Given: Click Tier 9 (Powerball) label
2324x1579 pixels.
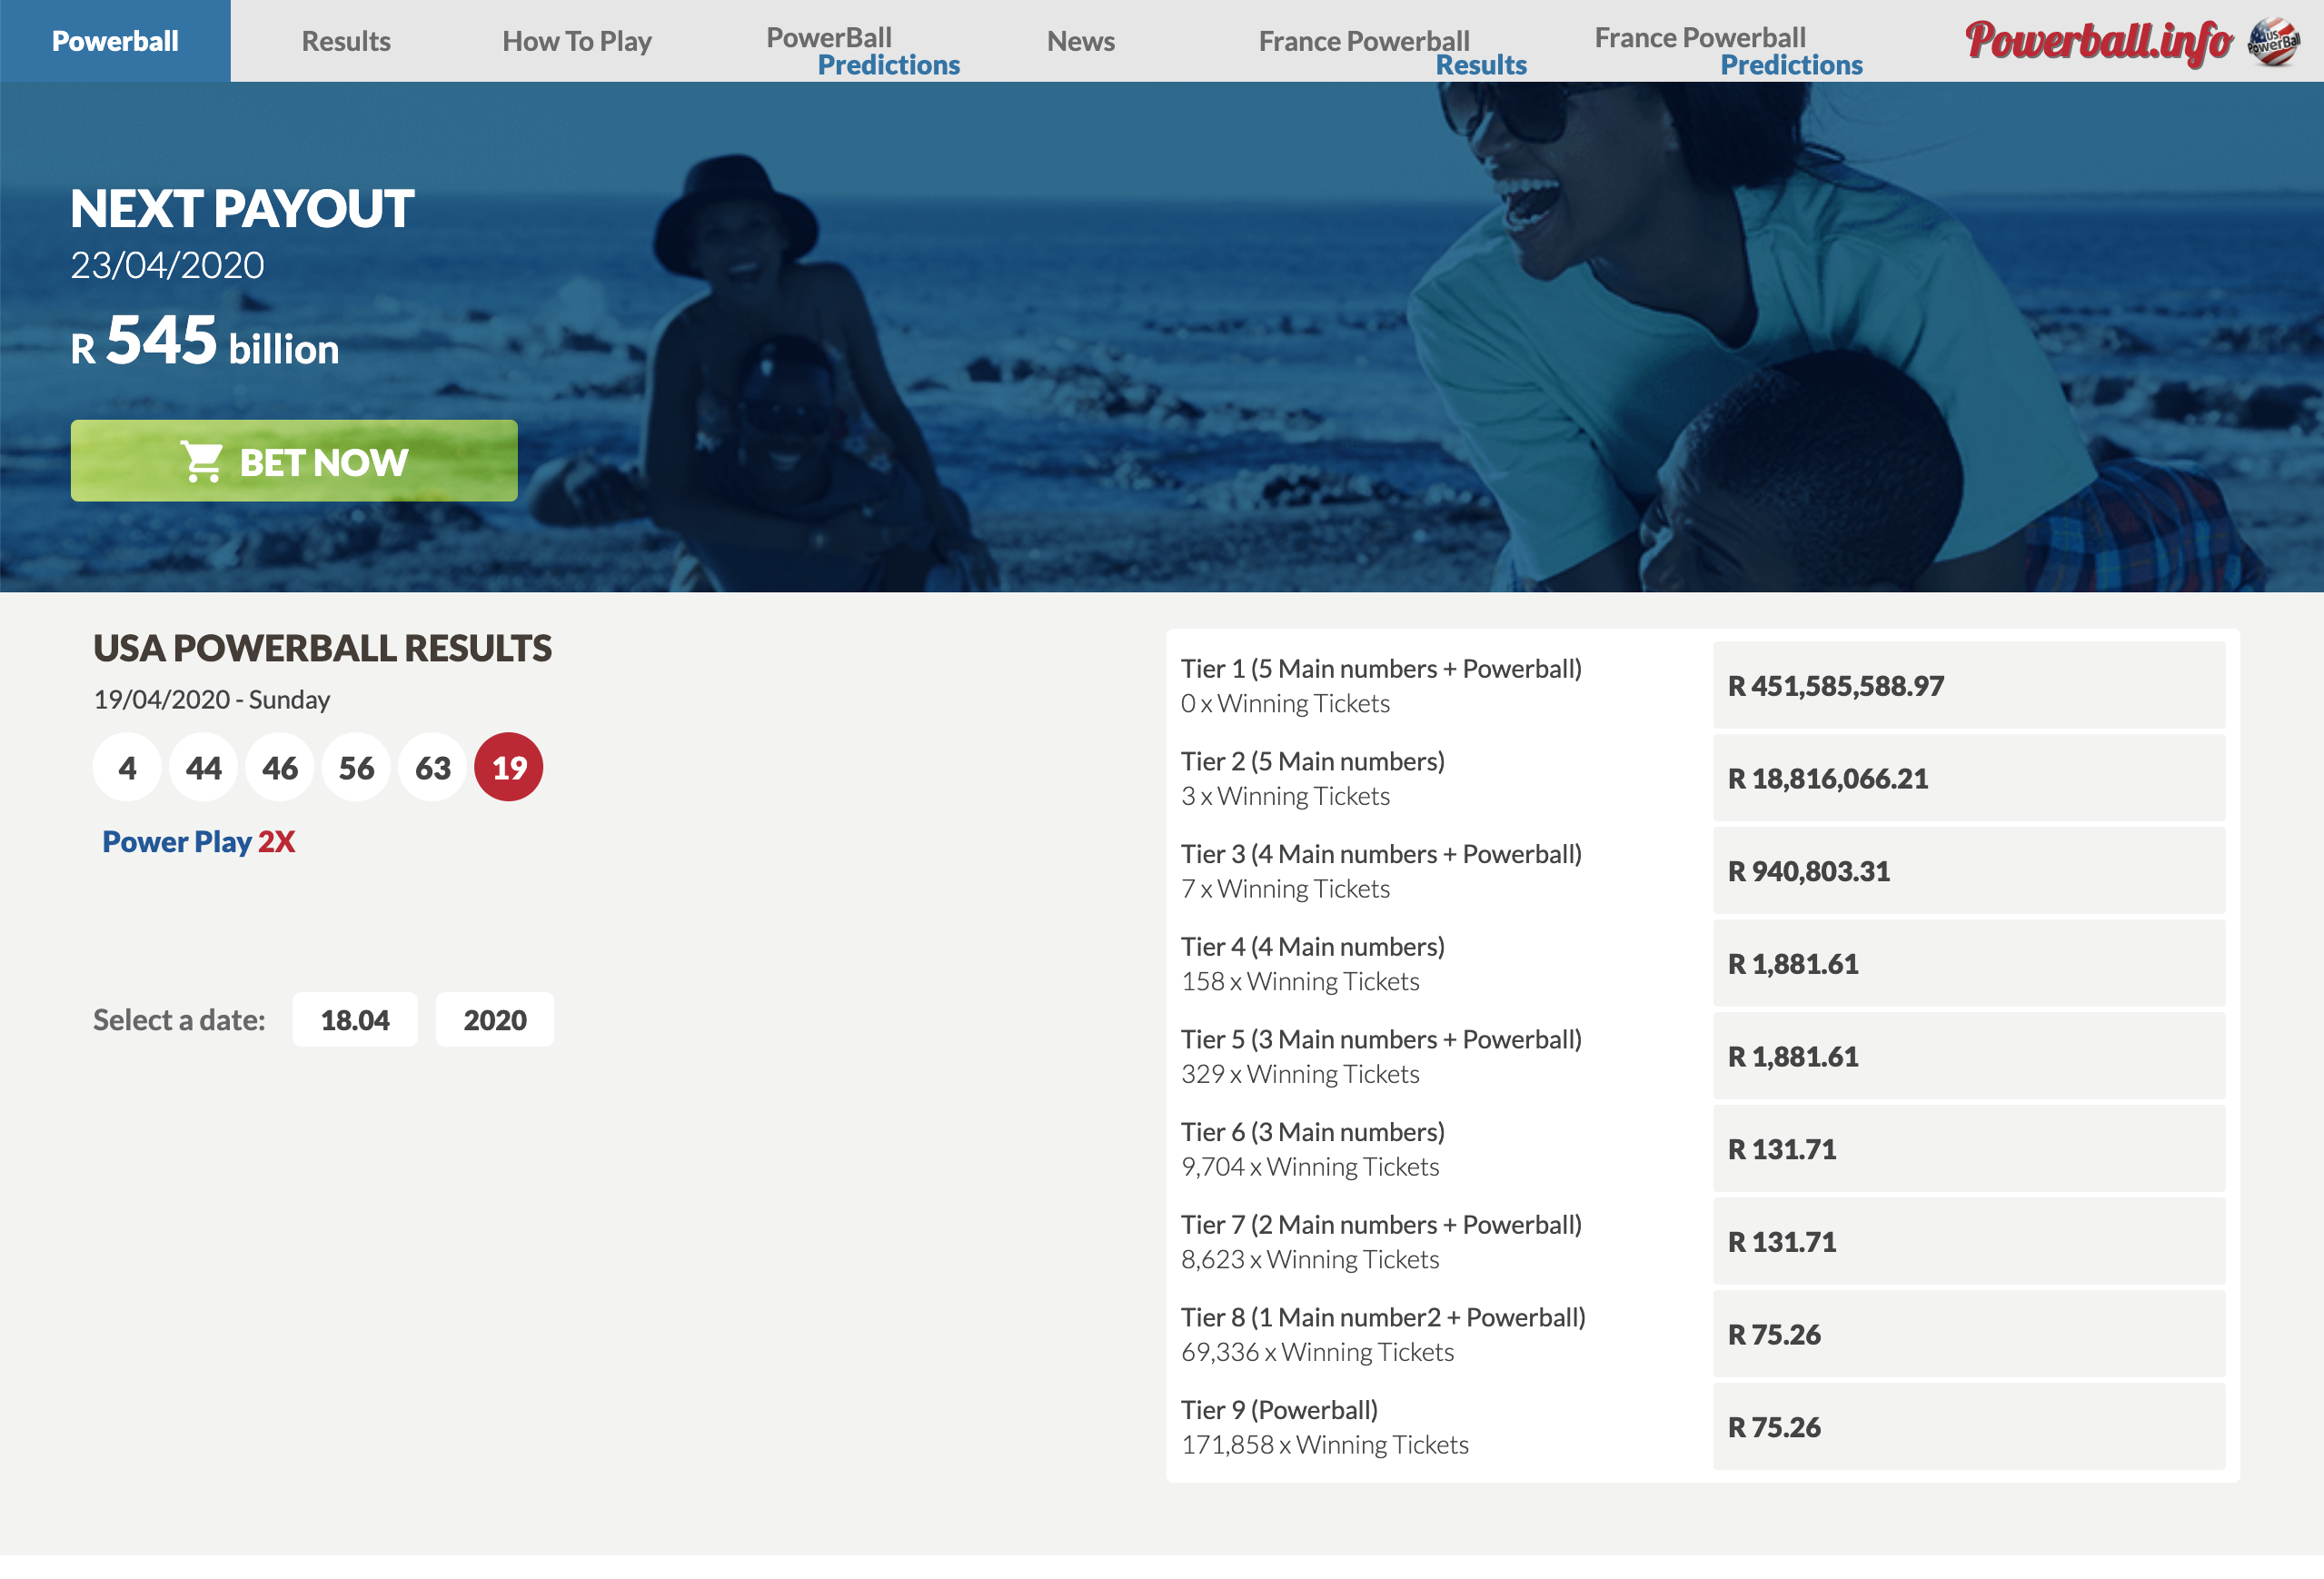Looking at the screenshot, I should click(x=1279, y=1411).
